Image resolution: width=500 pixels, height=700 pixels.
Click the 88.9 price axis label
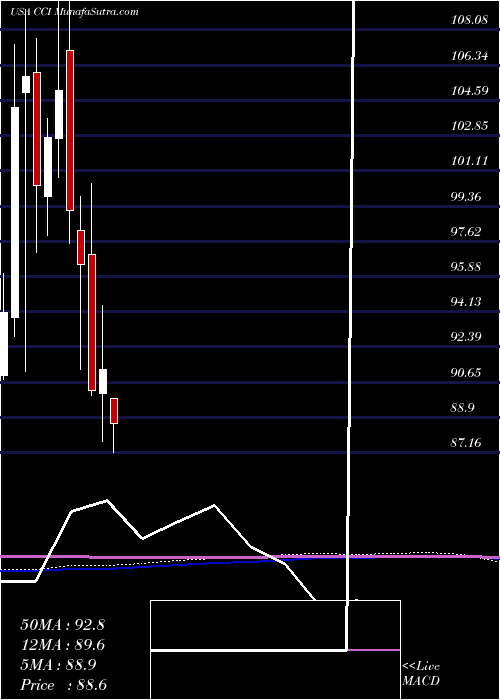click(462, 408)
